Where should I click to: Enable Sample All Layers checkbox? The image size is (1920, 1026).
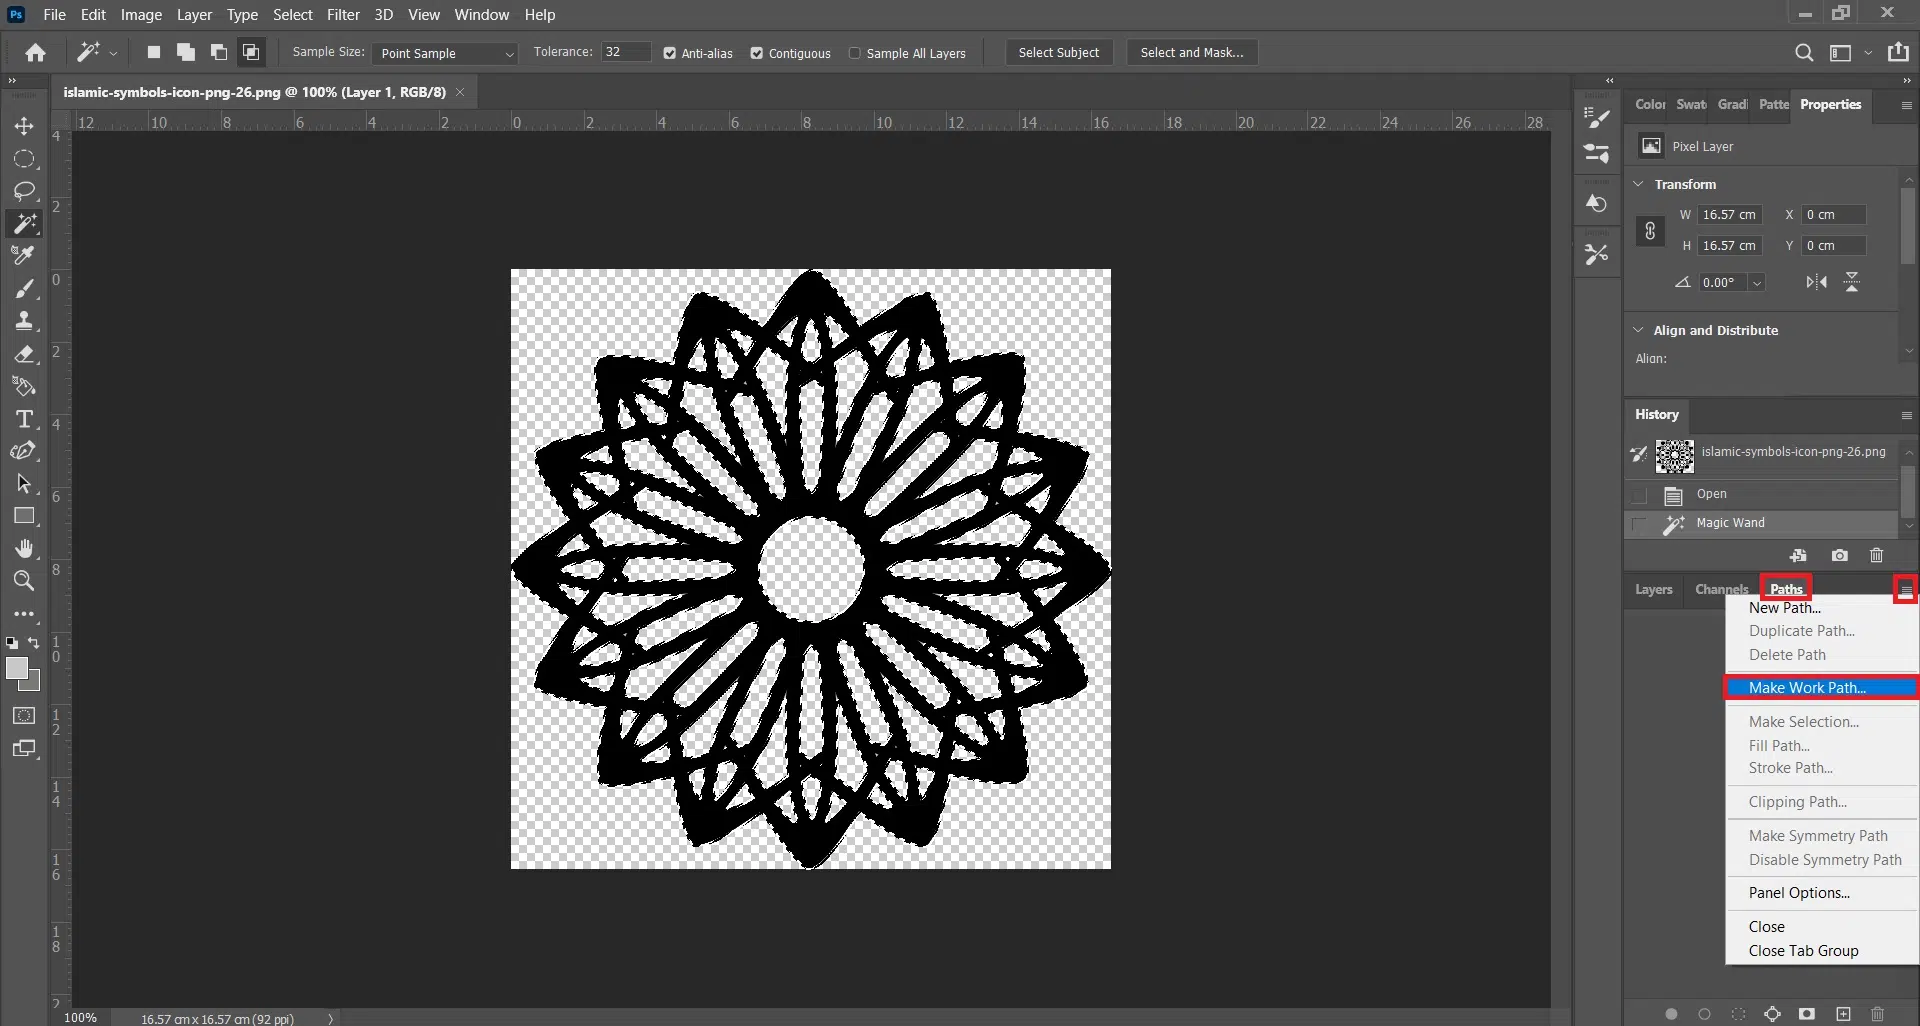(855, 53)
